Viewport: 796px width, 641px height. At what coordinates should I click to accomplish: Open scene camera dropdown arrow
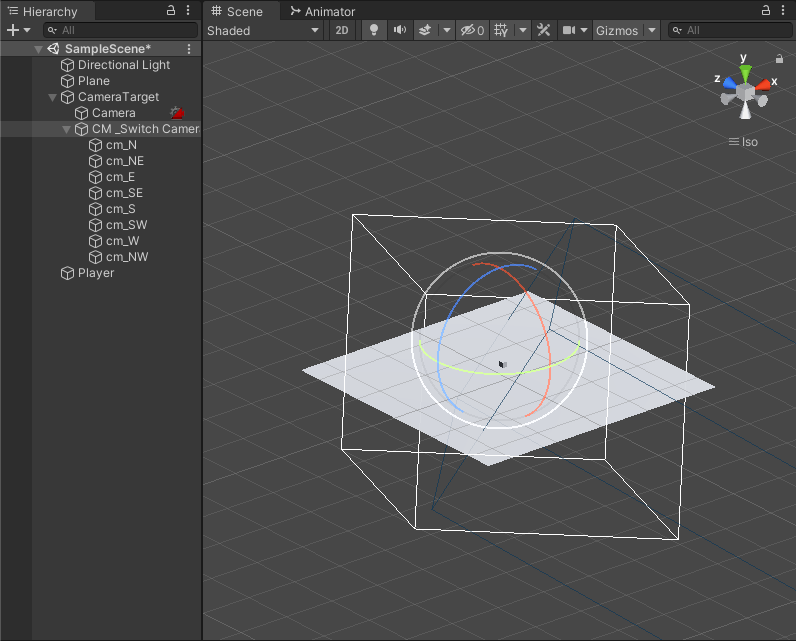pyautogui.click(x=584, y=30)
